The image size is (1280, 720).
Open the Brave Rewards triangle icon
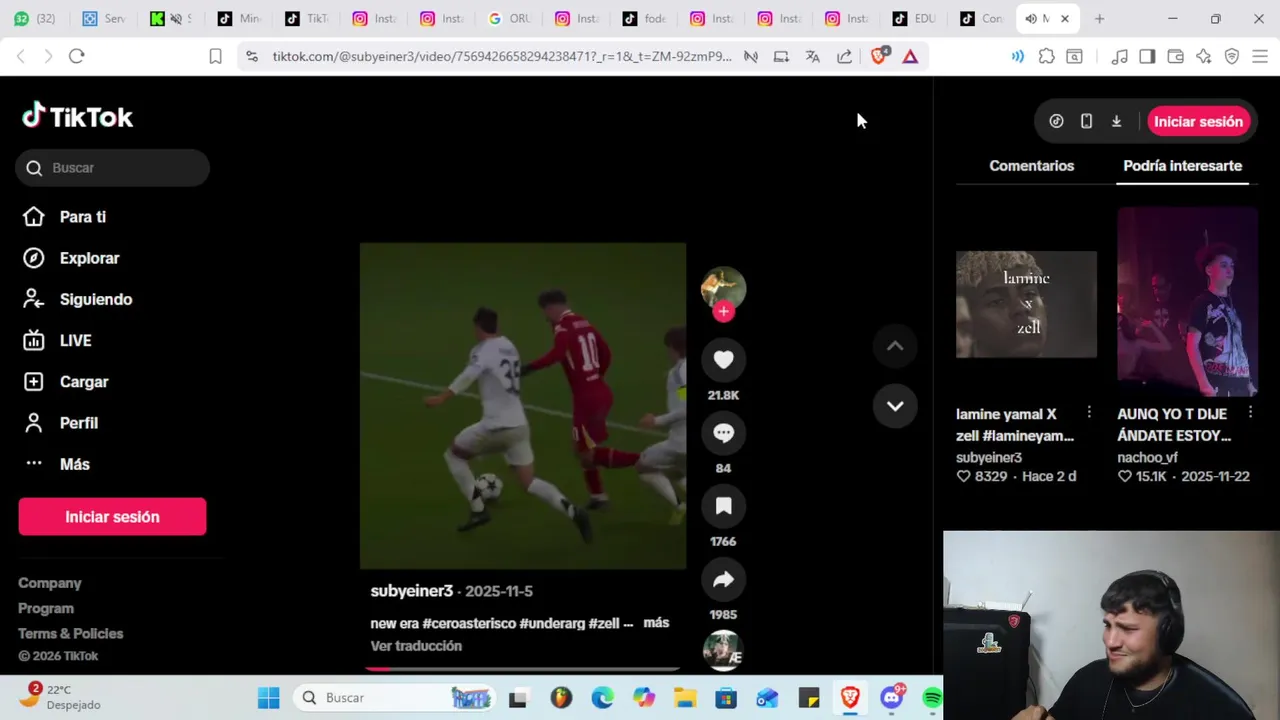coord(910,57)
